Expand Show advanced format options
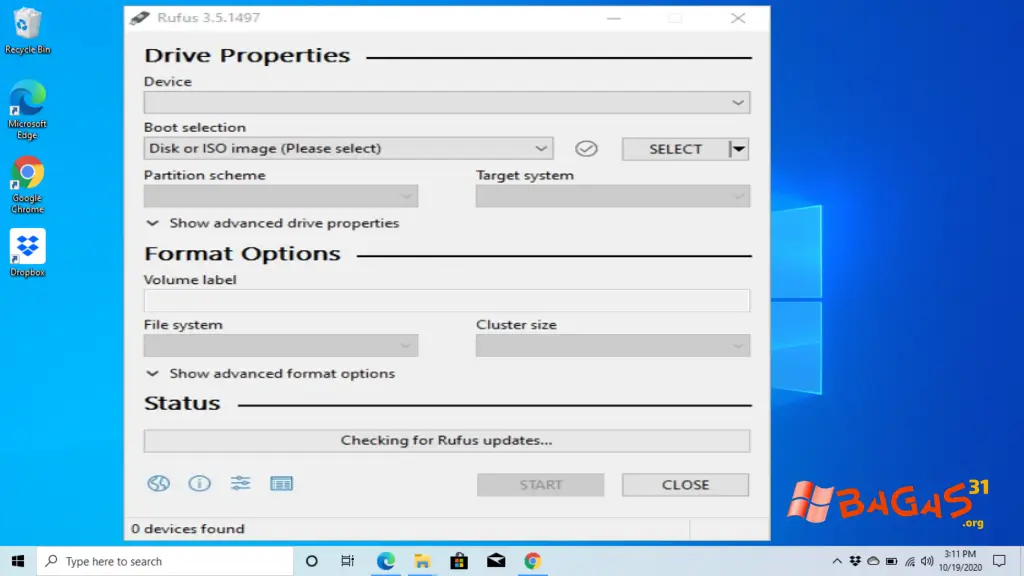The height and width of the screenshot is (576, 1024). tap(270, 374)
